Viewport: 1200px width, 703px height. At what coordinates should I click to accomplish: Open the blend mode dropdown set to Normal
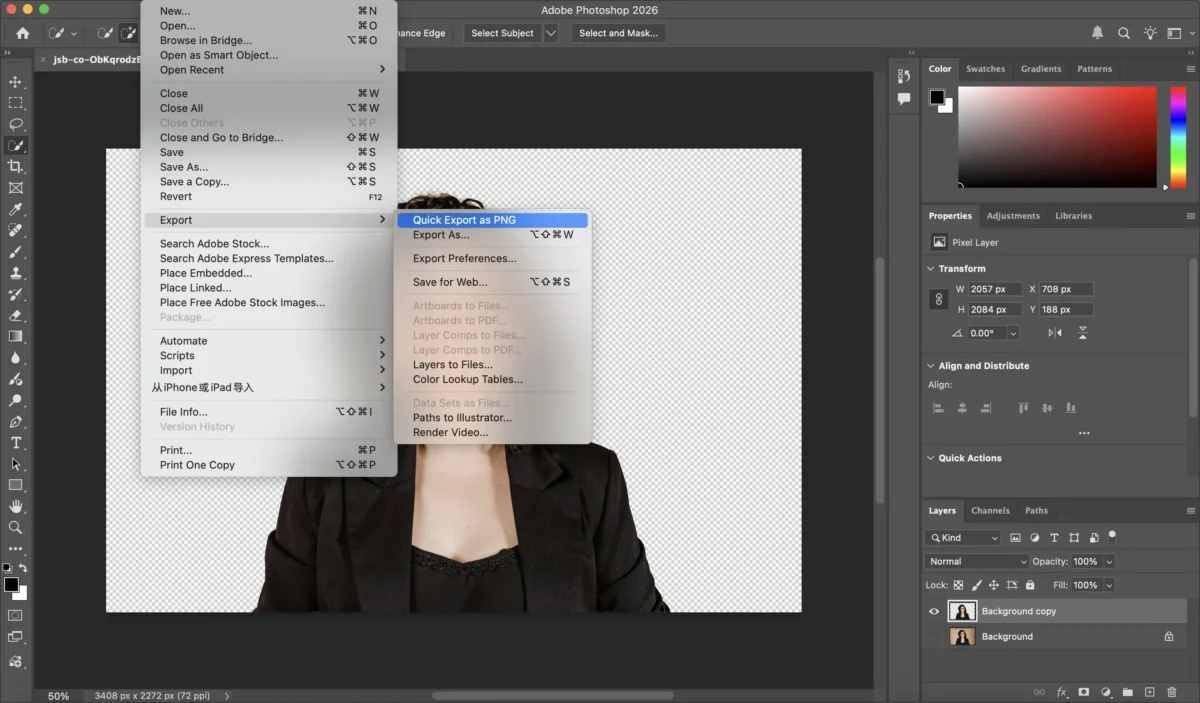975,561
